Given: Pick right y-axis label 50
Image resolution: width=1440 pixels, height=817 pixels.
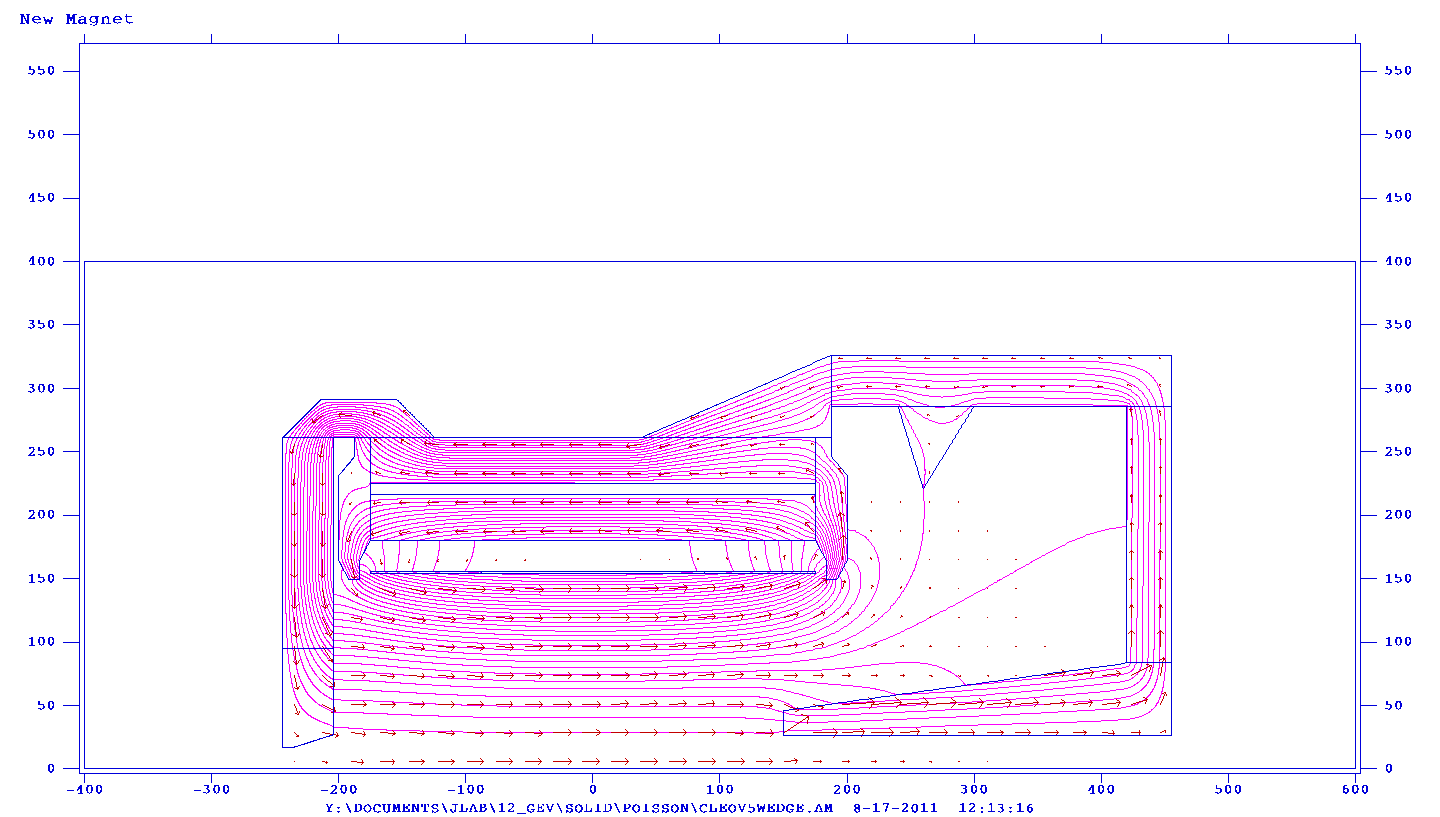Looking at the screenshot, I should click(x=1394, y=706).
